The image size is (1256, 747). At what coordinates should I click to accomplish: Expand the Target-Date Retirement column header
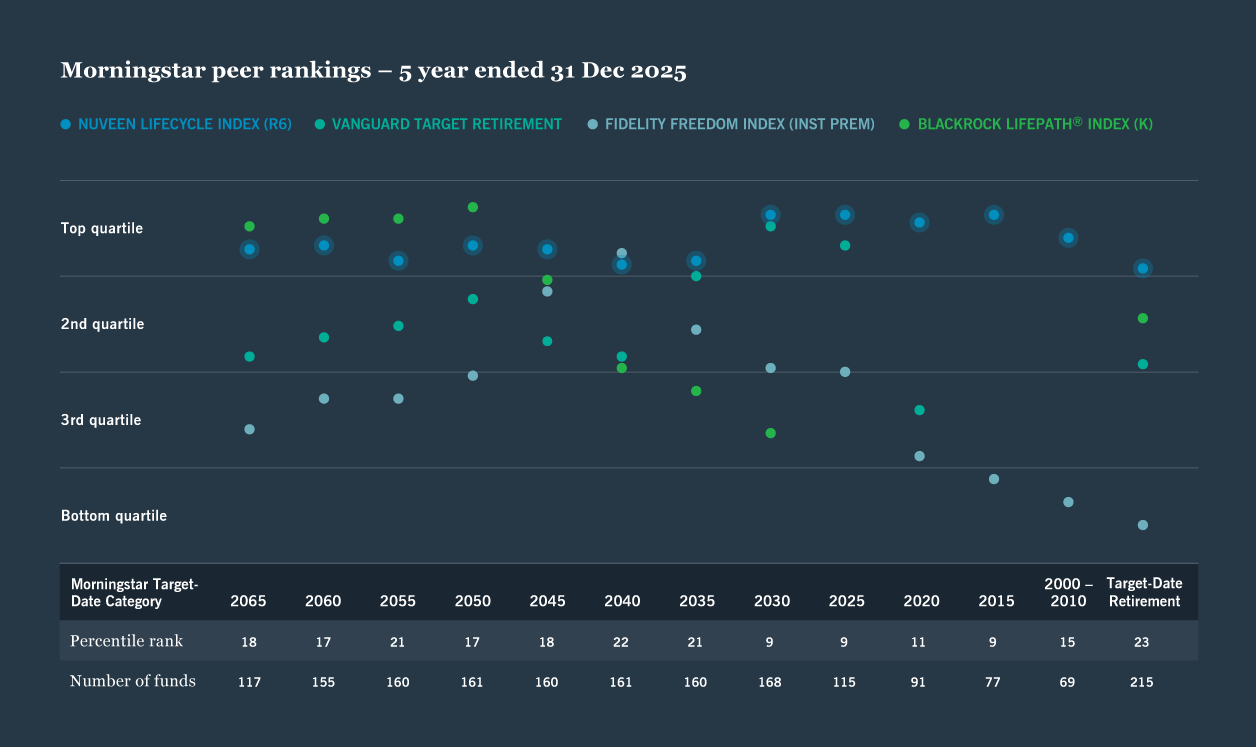(1143, 591)
